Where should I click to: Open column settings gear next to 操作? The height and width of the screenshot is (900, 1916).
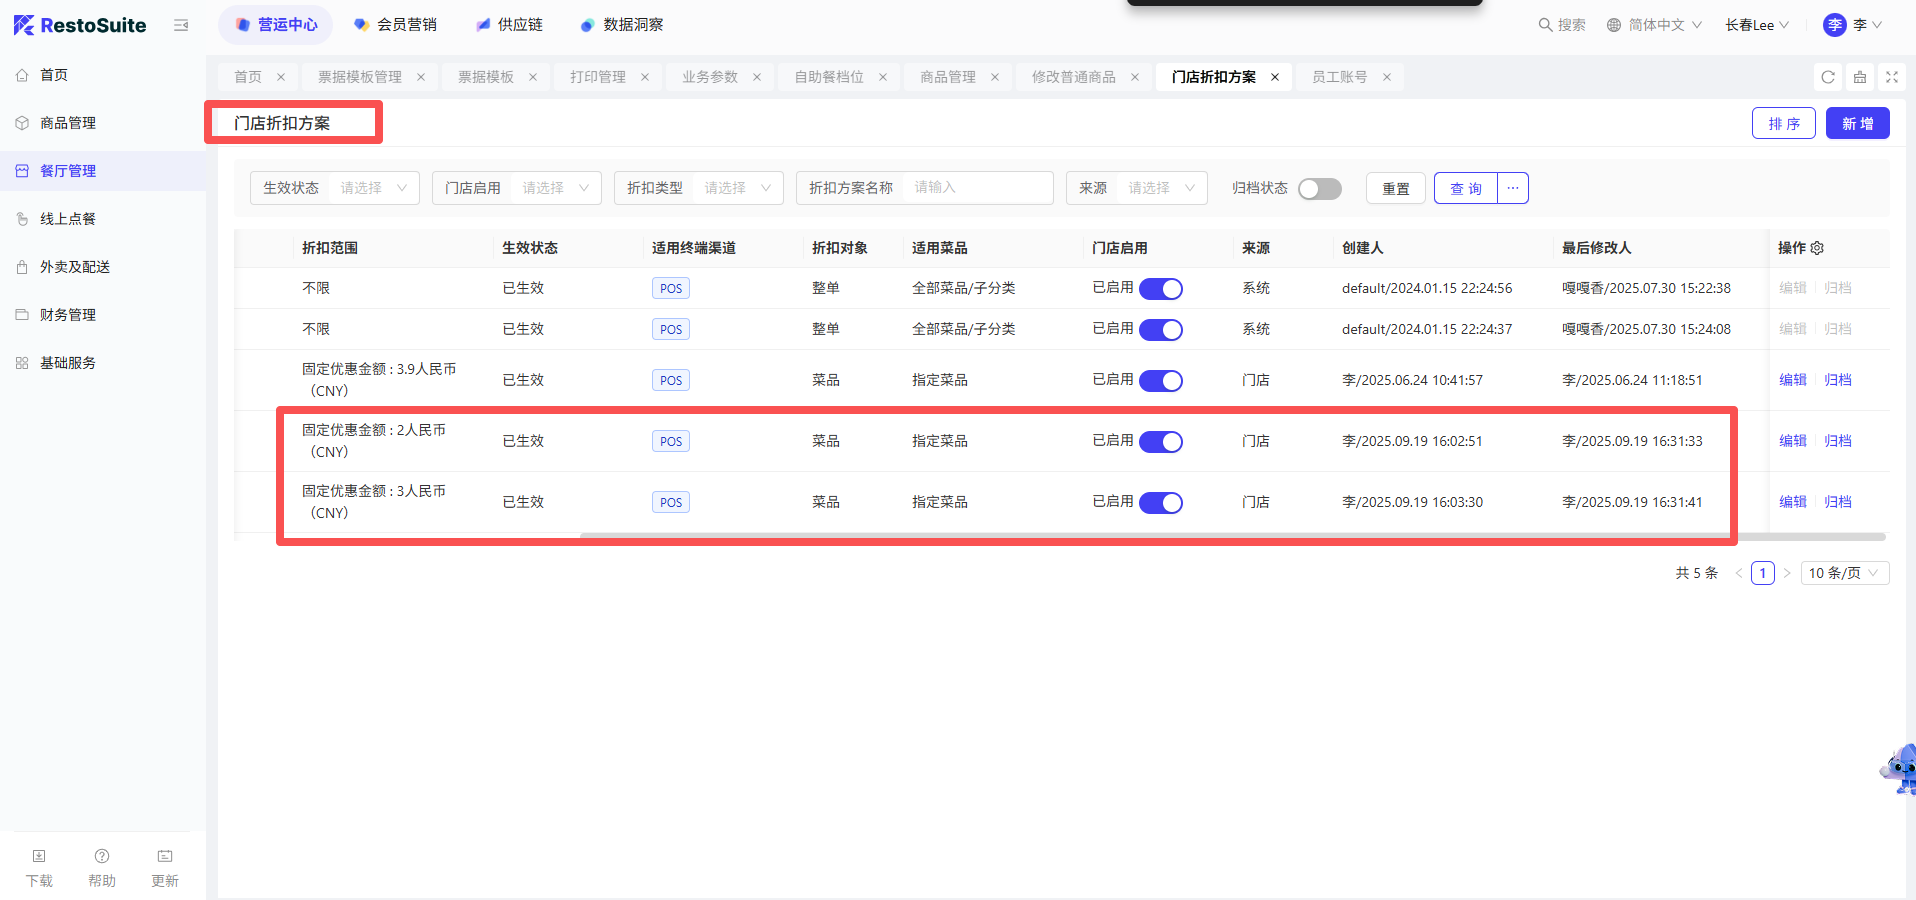tap(1817, 248)
